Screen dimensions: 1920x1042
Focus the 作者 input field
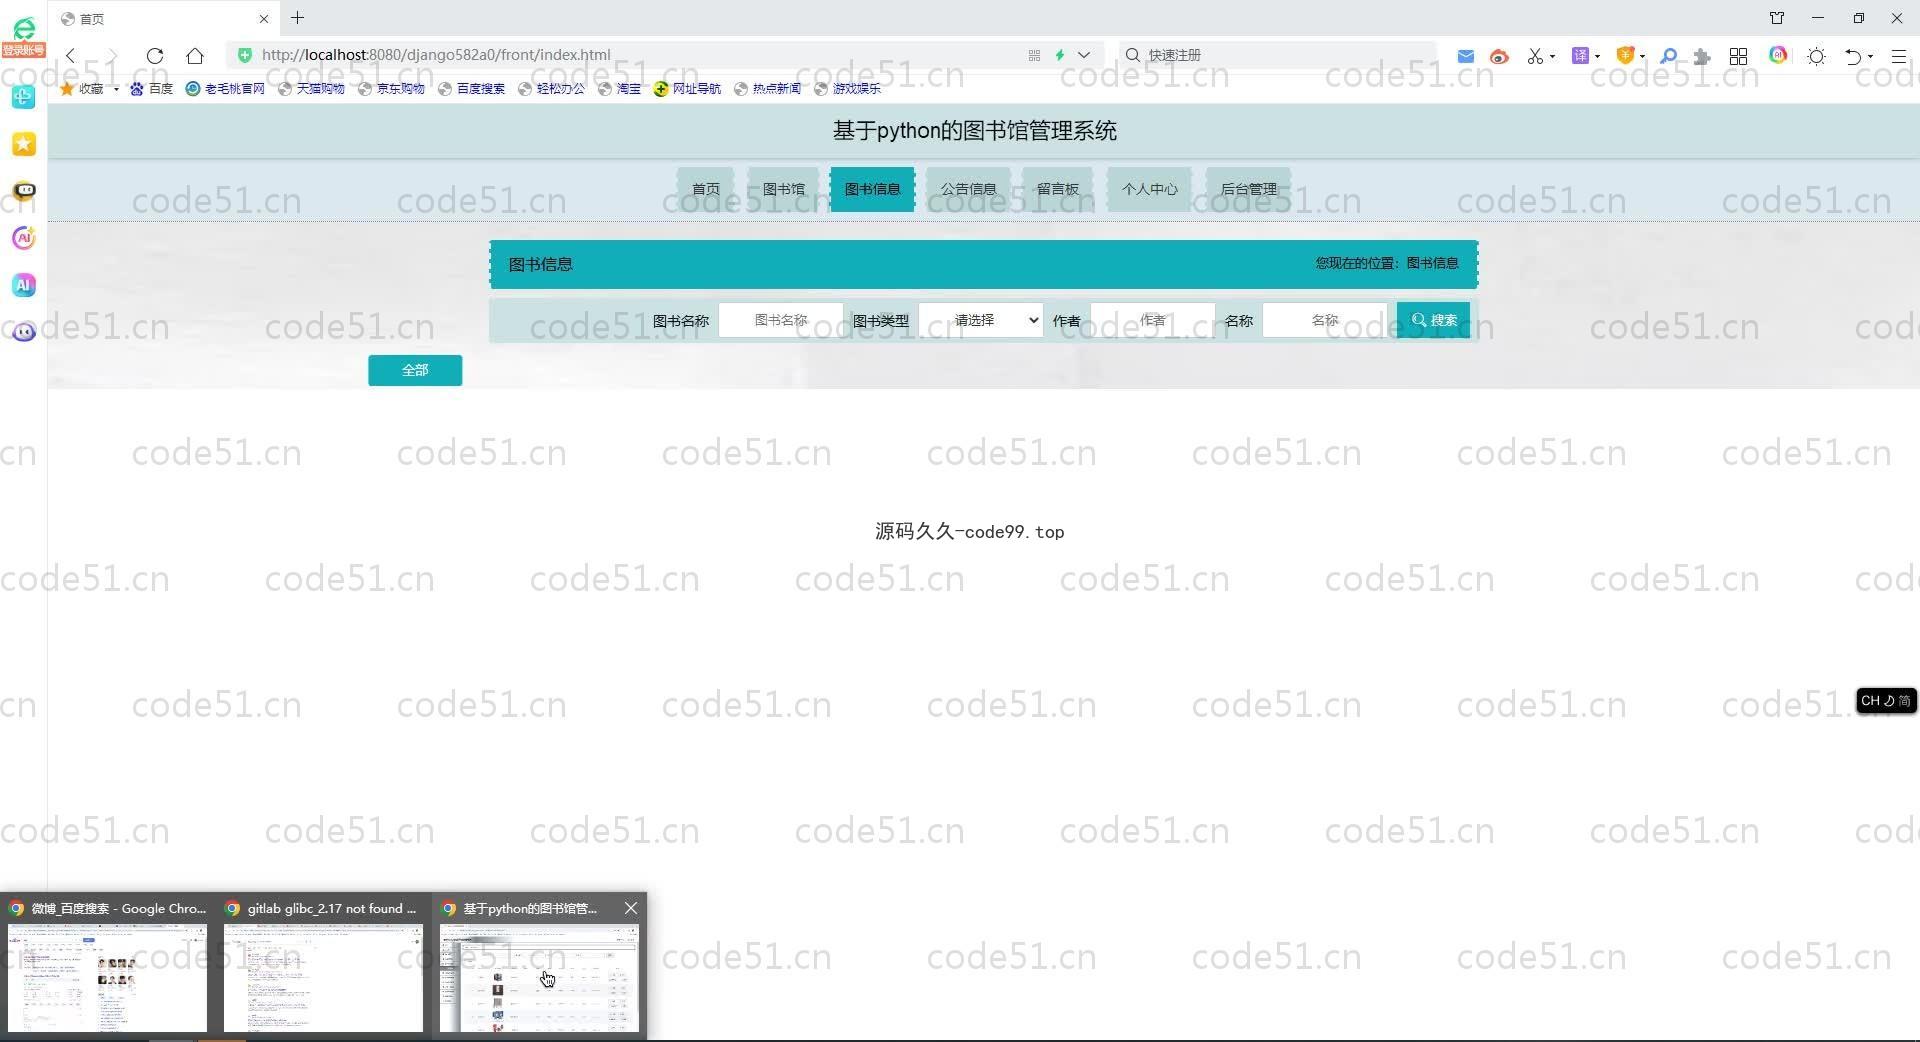pyautogui.click(x=1153, y=320)
